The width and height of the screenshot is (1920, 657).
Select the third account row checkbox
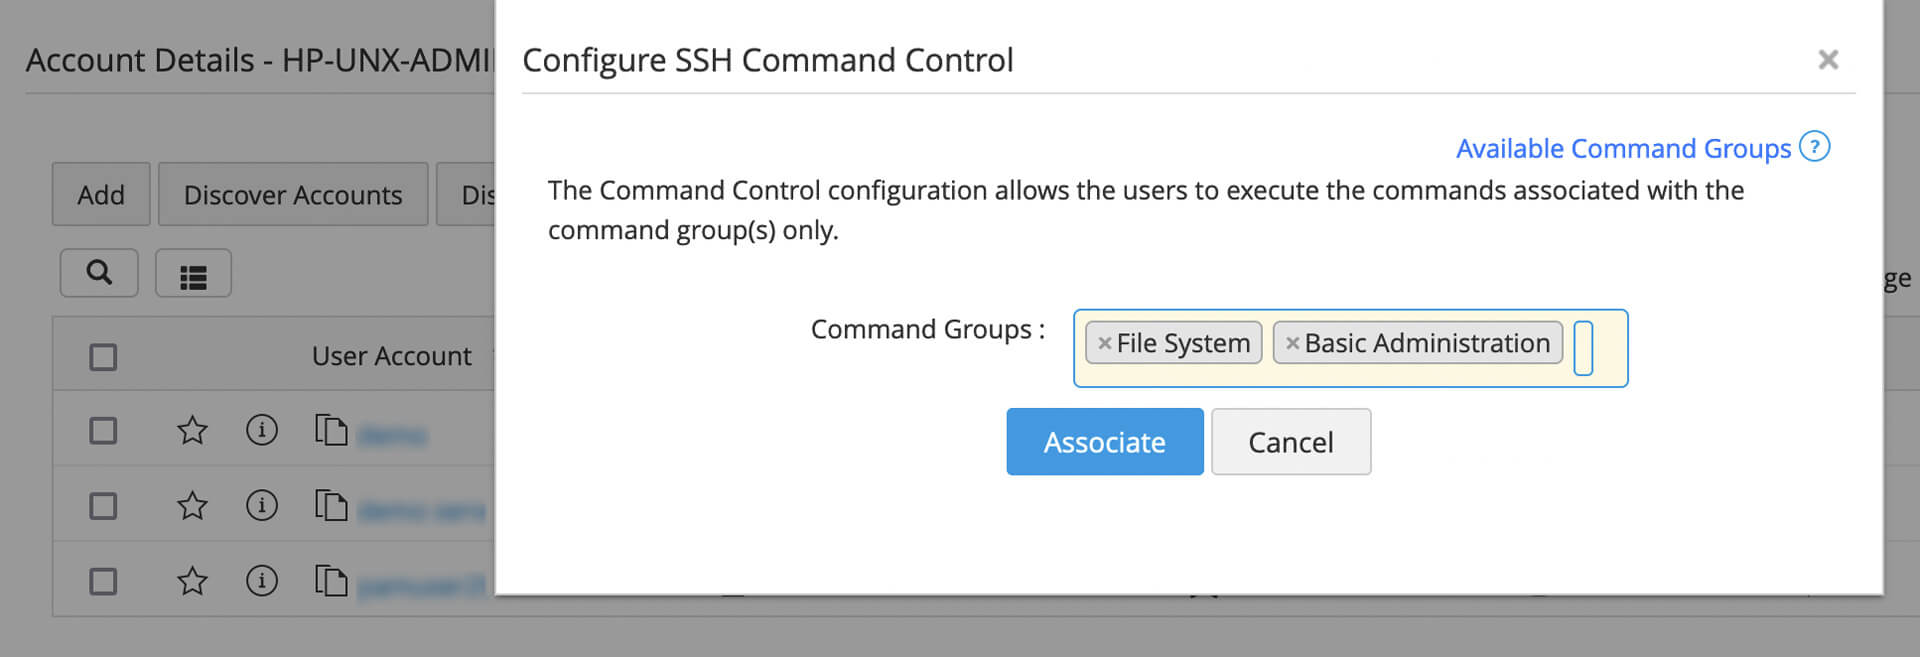pyautogui.click(x=103, y=581)
